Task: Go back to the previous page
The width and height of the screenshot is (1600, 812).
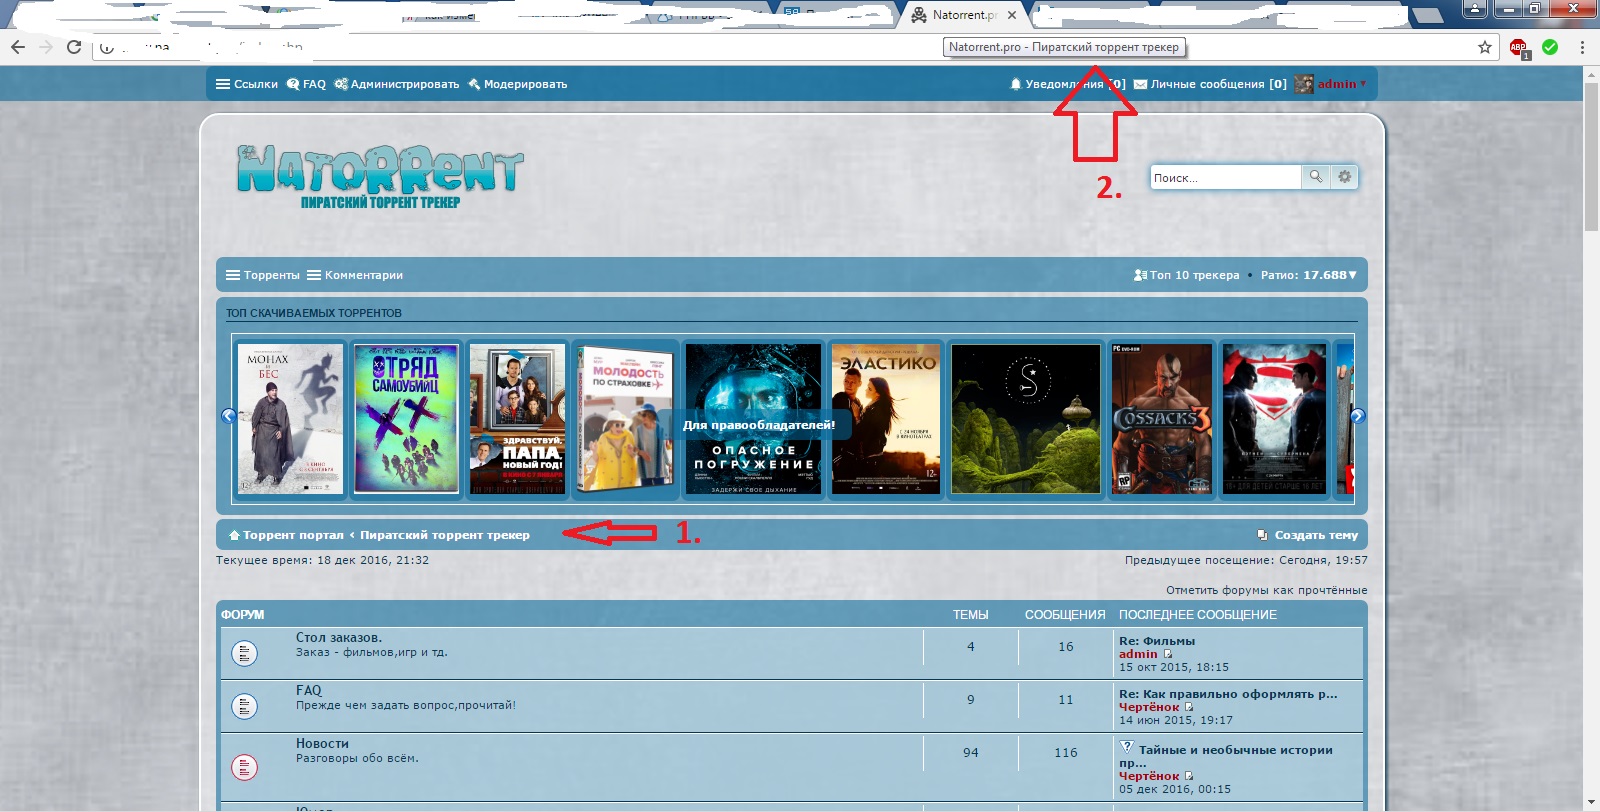Action: (x=17, y=47)
